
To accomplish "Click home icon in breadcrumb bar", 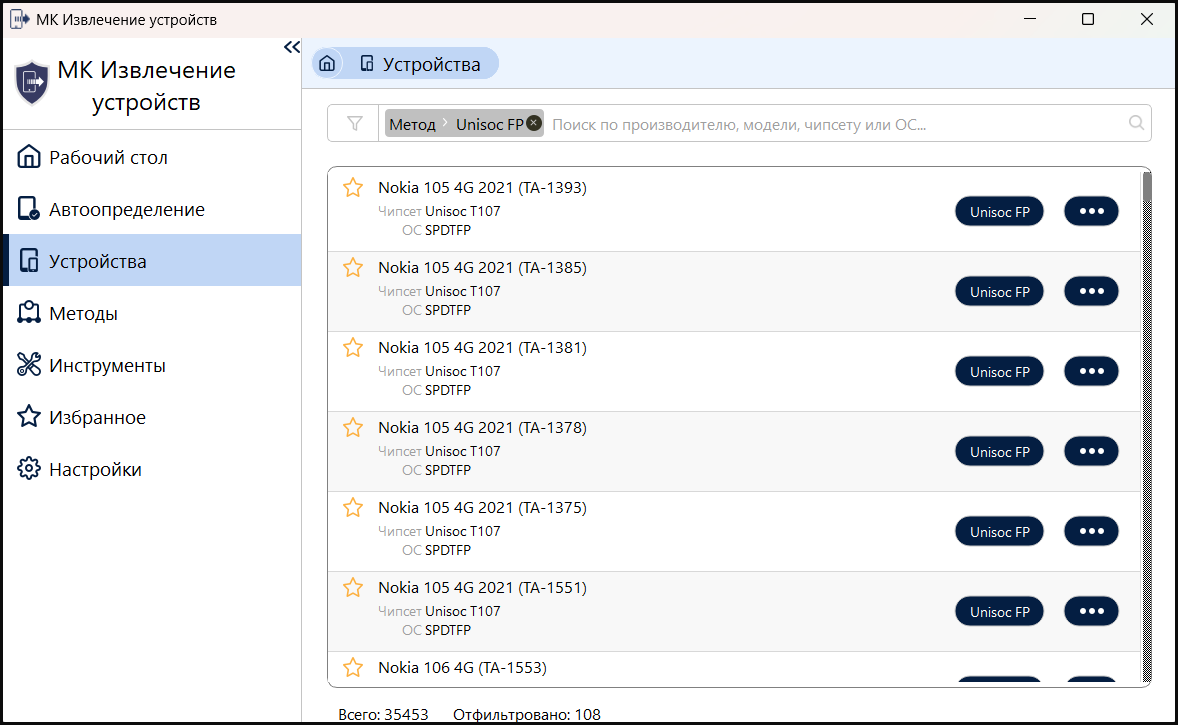I will pyautogui.click(x=327, y=63).
